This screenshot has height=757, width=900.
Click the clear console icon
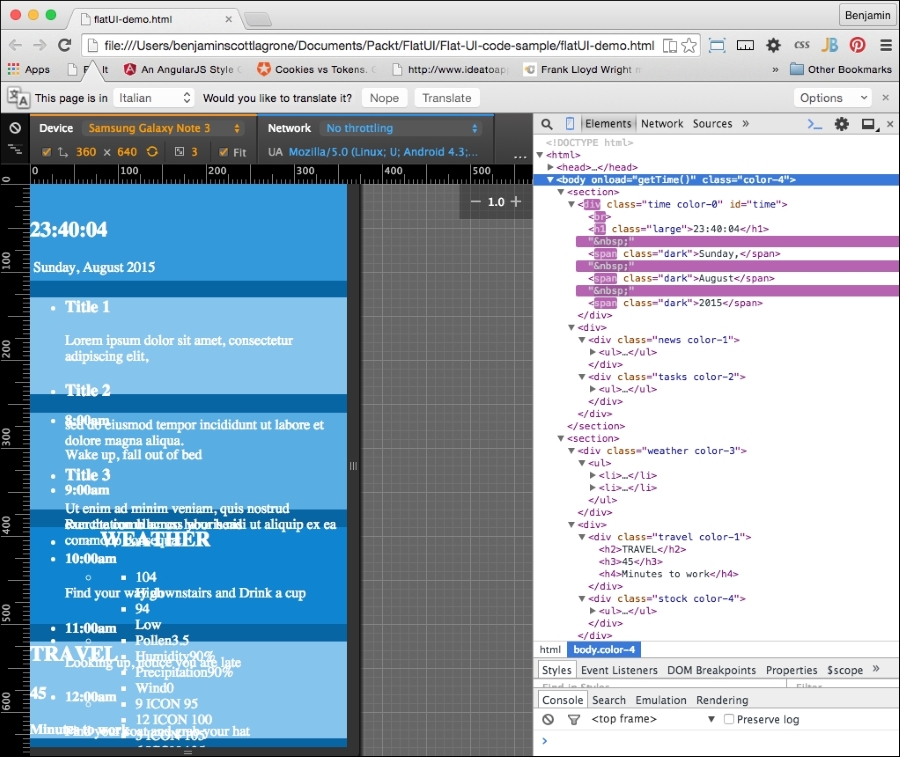tap(548, 719)
